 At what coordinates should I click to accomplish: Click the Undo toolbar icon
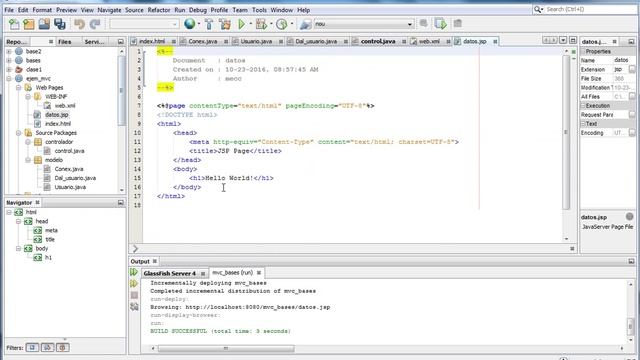79,24
